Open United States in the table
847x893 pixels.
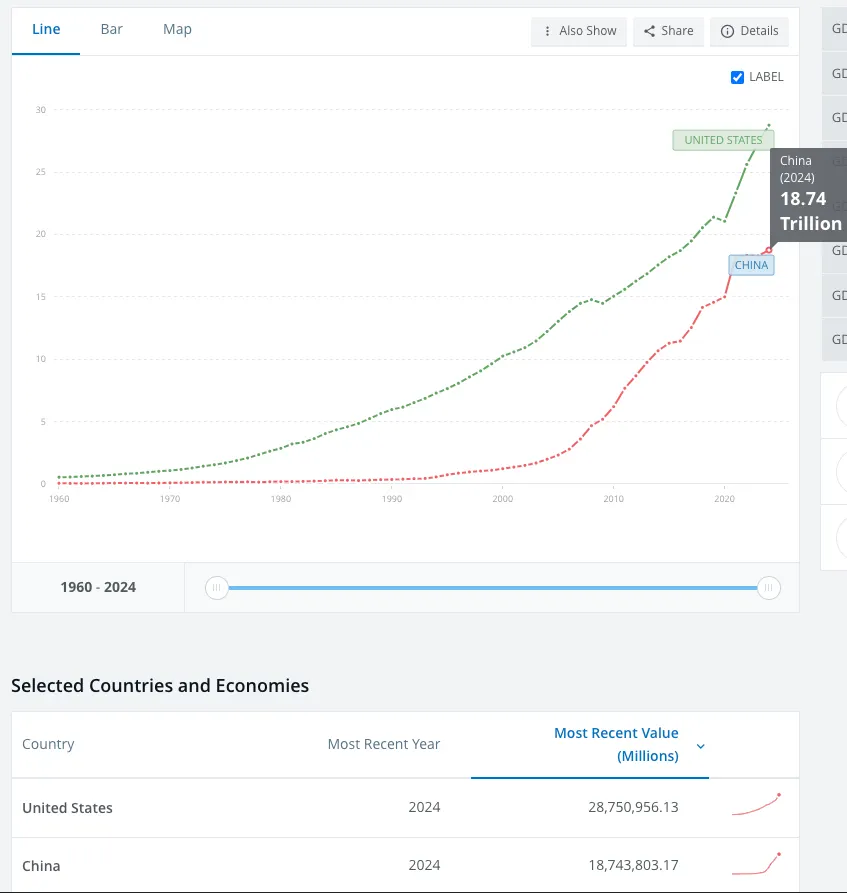point(67,808)
